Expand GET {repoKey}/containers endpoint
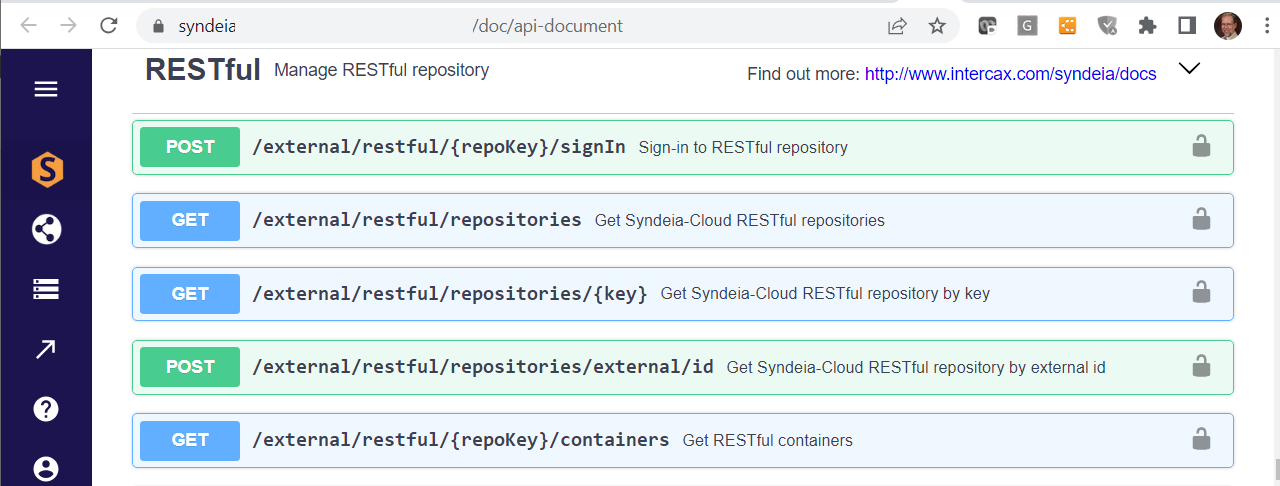Viewport: 1280px width, 486px height. 682,440
